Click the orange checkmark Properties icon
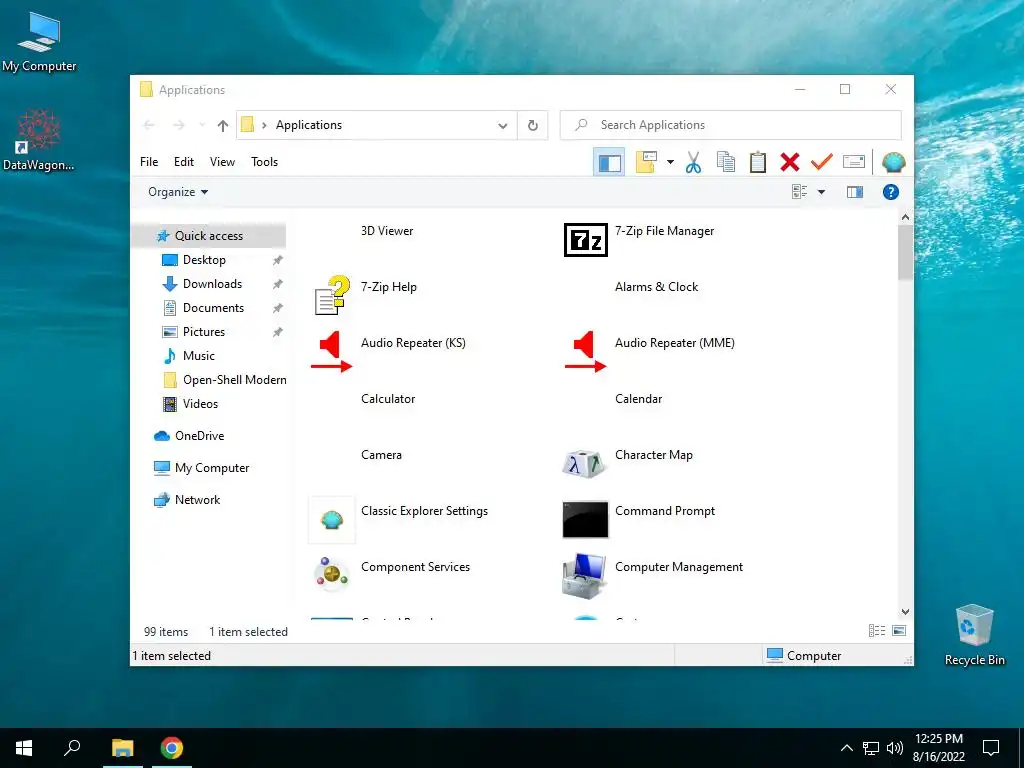This screenshot has width=1024, height=768. [822, 162]
